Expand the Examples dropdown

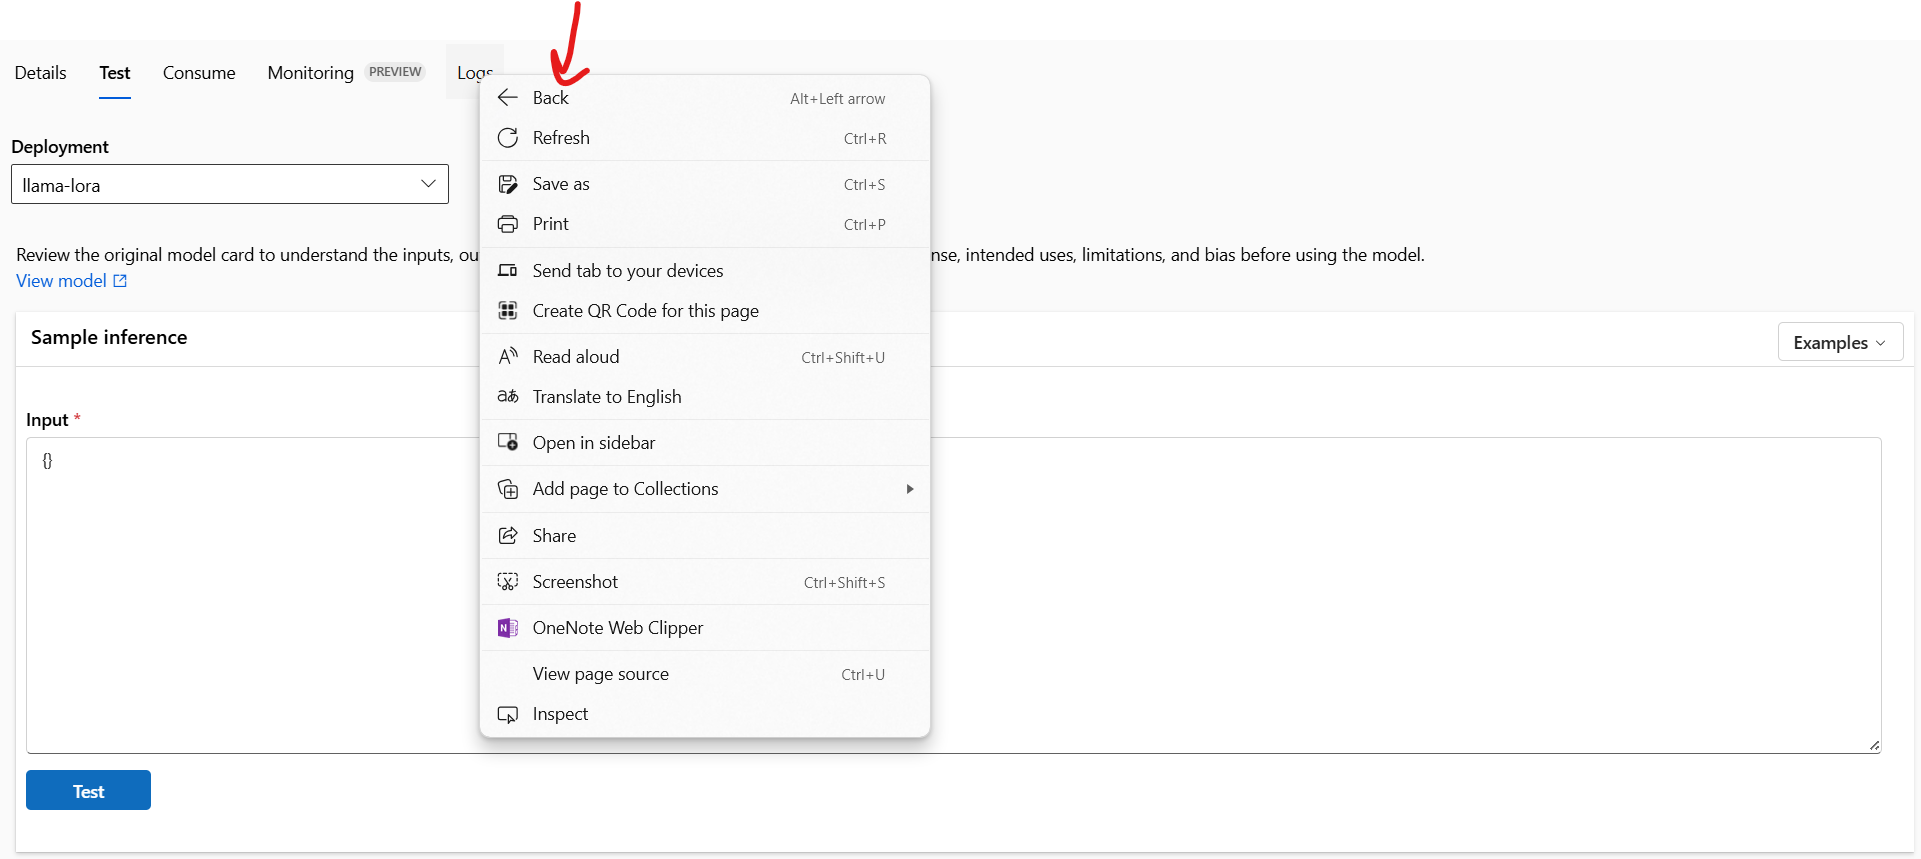(1840, 342)
